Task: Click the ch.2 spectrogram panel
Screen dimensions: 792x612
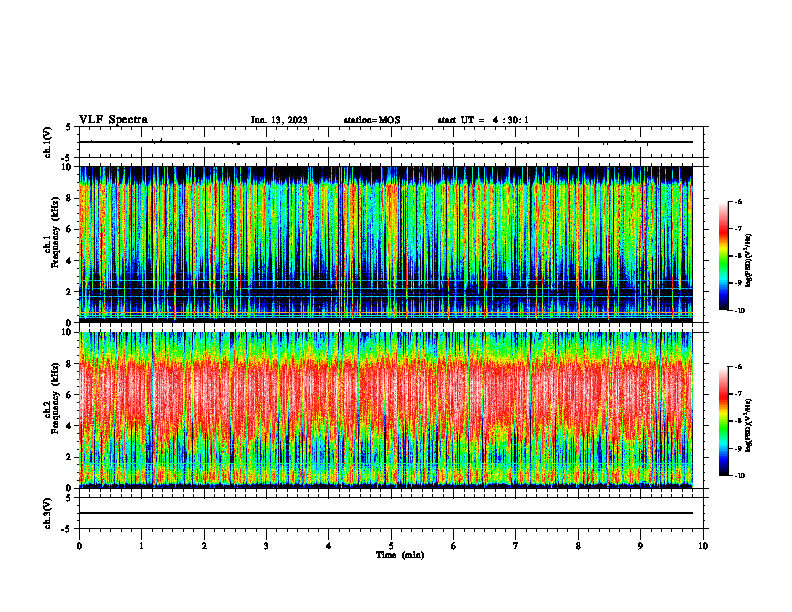Action: click(x=386, y=410)
